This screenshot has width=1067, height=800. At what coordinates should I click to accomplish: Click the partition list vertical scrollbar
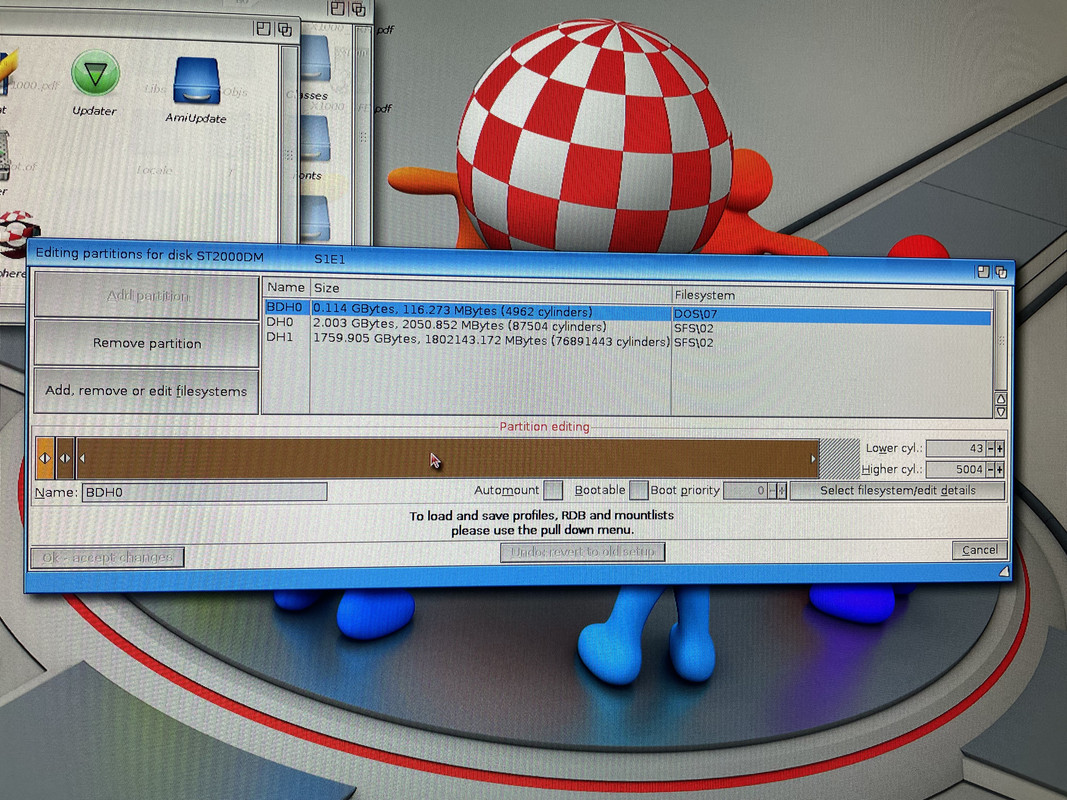(x=1001, y=340)
